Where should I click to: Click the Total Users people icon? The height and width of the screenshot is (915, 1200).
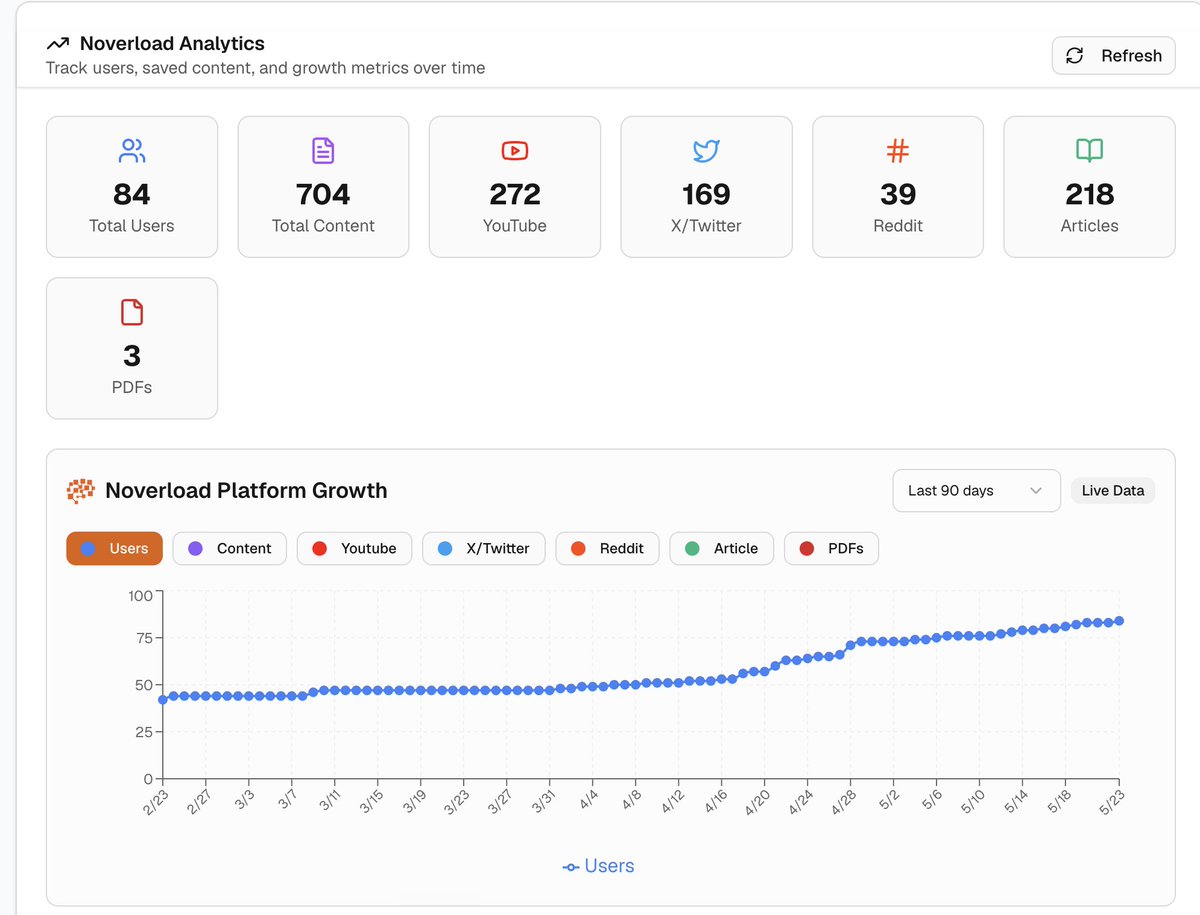coord(132,151)
